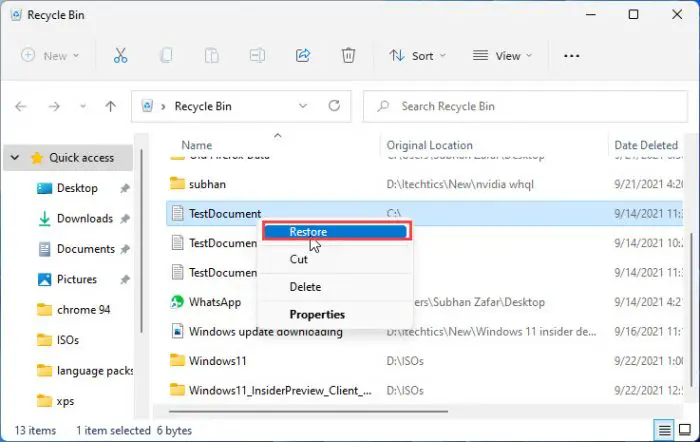Go up one folder level

pos(110,106)
